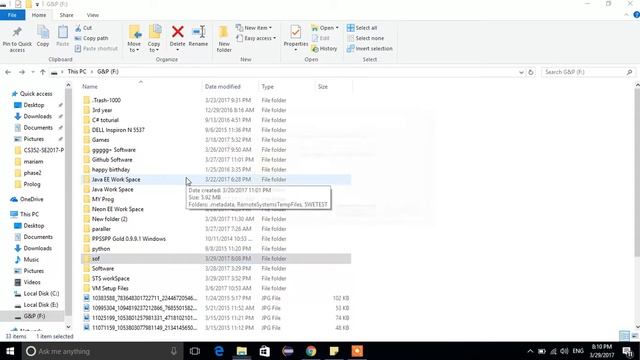This screenshot has height=360, width=640.
Task: Click Select none
Action: [365, 38]
